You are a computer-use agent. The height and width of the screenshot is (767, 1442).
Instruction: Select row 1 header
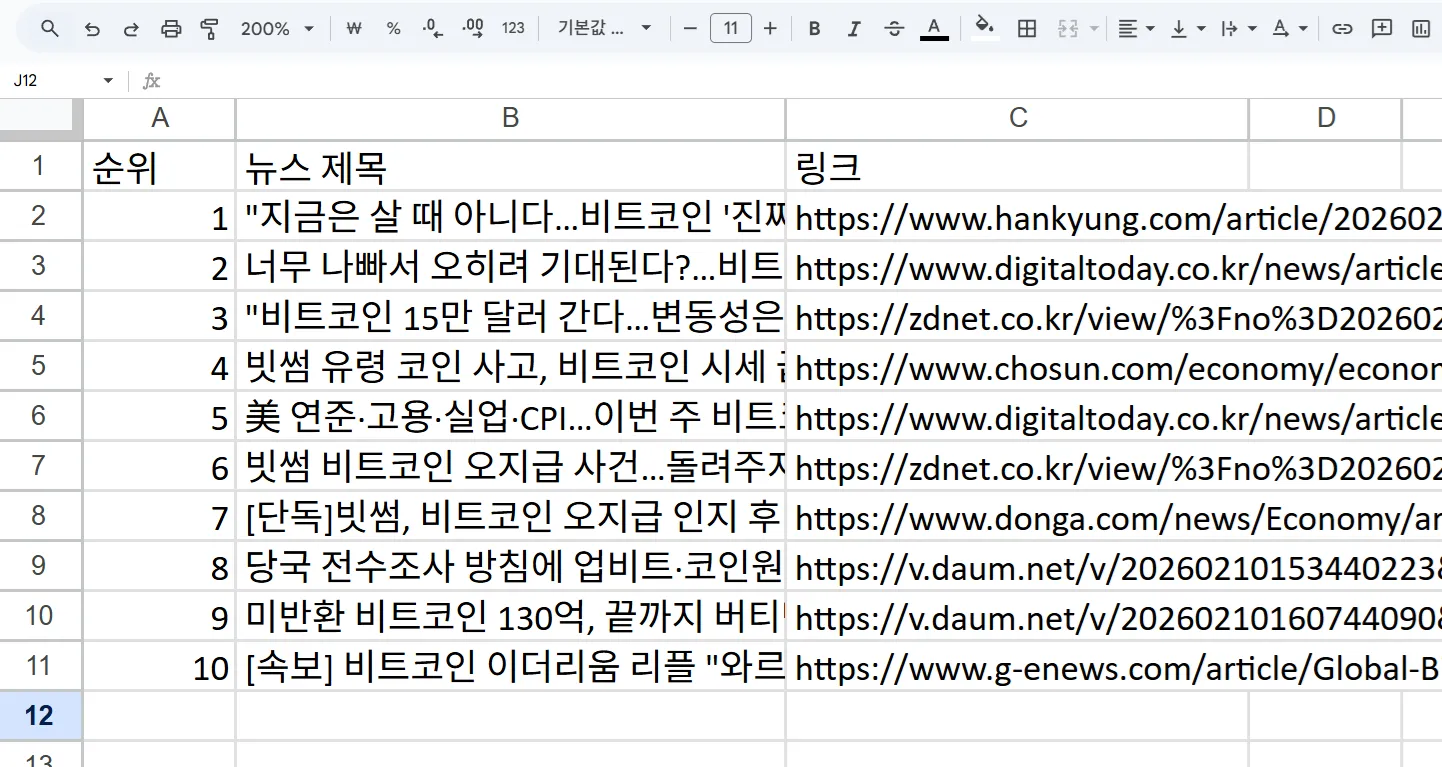(x=40, y=165)
